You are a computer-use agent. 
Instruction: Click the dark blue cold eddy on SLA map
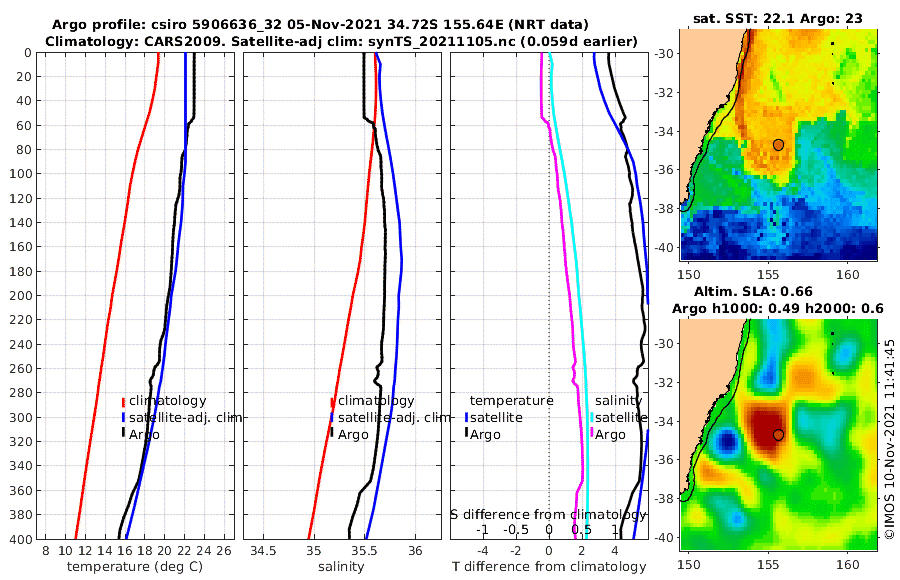[x=728, y=442]
